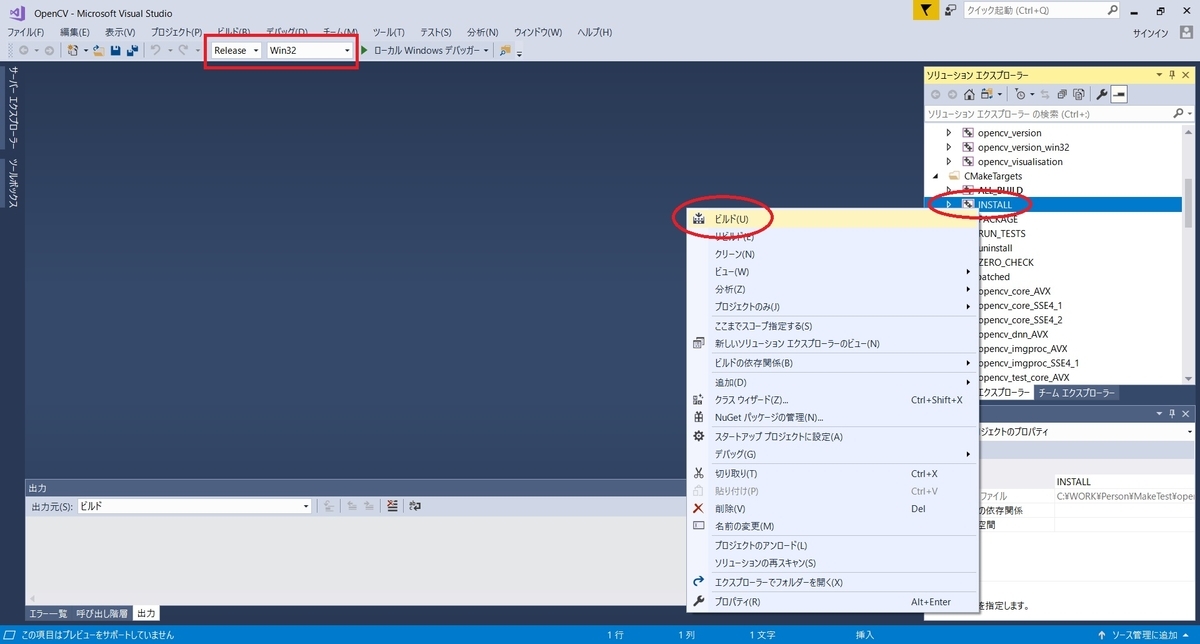Click the publish icon in status bar

(1103, 635)
